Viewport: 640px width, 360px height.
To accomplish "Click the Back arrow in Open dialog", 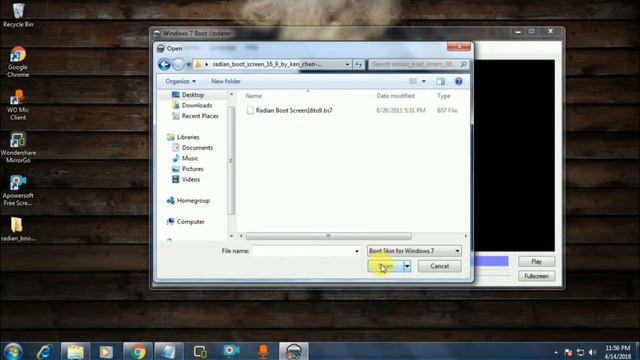I will point(164,64).
